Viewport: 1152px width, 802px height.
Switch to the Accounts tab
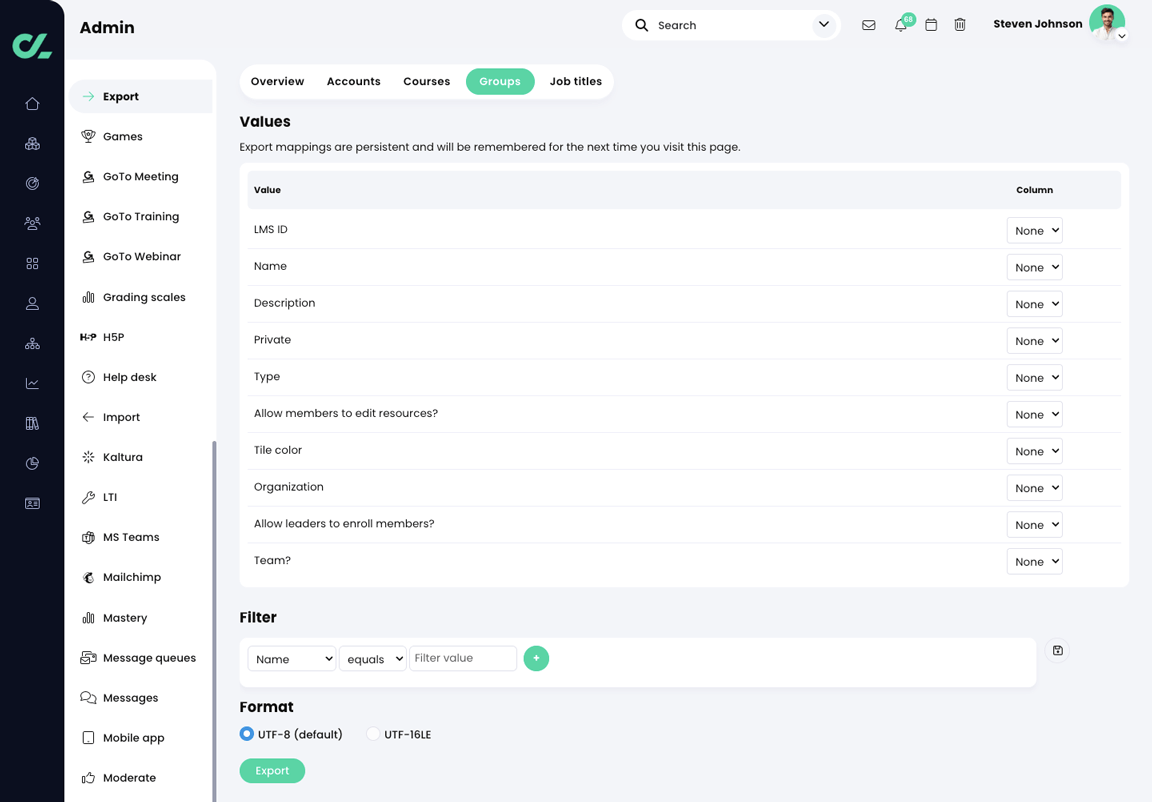click(353, 81)
